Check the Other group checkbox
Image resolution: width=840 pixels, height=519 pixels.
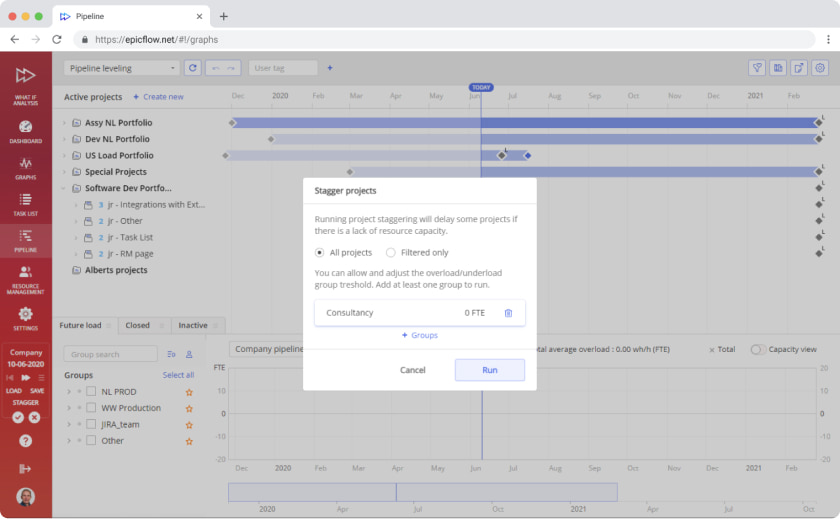(91, 440)
